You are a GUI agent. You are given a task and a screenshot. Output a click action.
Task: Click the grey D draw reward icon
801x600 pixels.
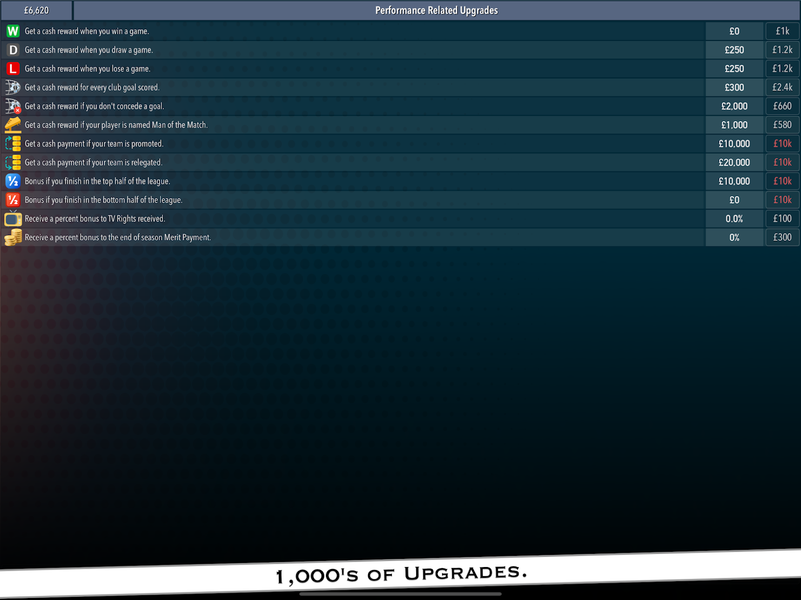pos(13,50)
